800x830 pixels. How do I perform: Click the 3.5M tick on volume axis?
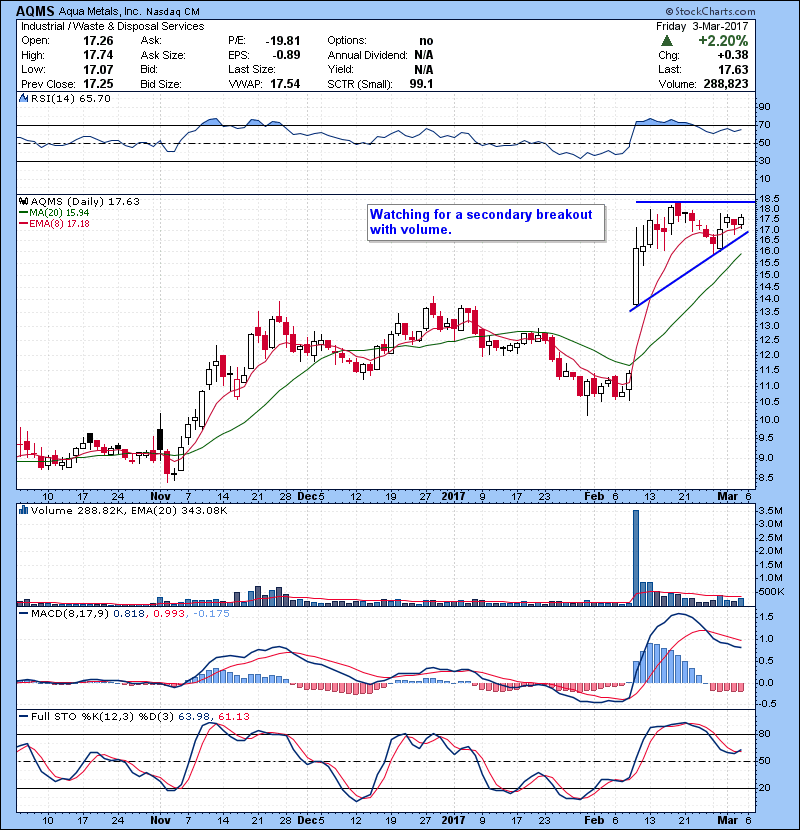770,511
